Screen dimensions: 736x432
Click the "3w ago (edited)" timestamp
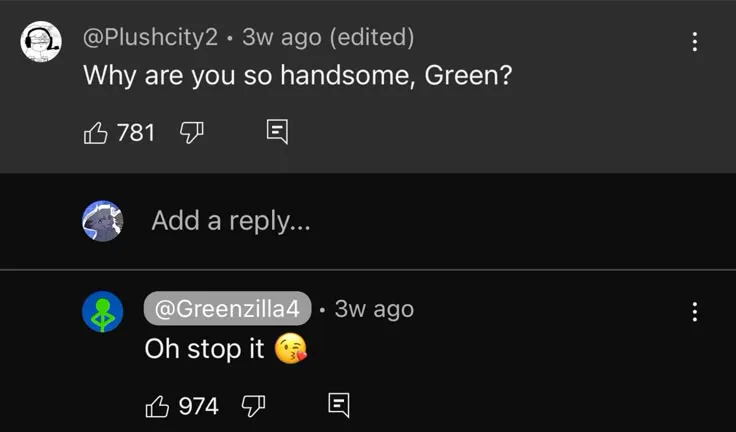pos(328,38)
